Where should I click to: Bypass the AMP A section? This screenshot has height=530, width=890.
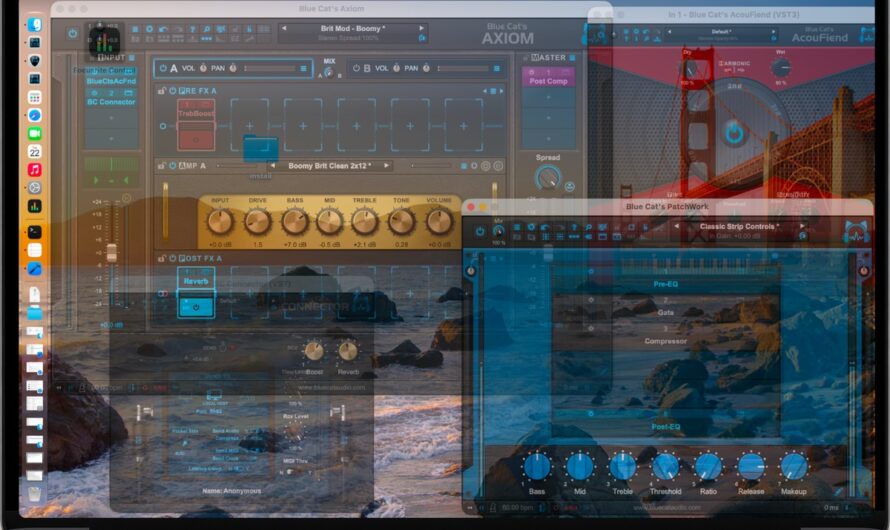click(172, 166)
